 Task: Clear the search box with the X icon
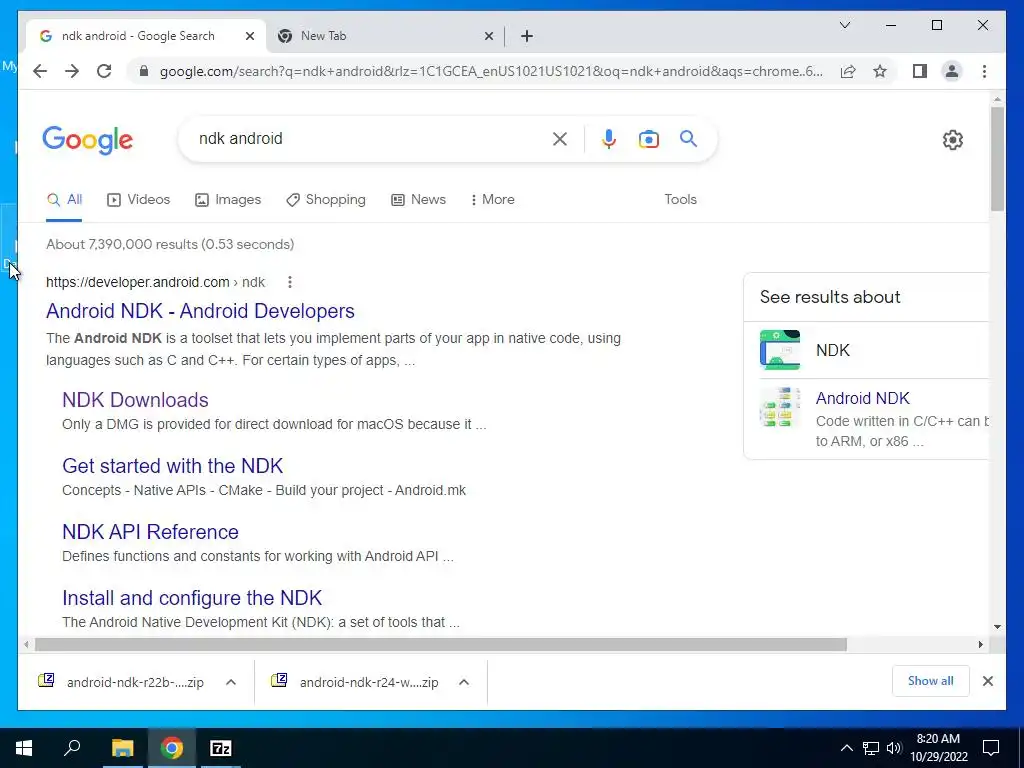[560, 138]
